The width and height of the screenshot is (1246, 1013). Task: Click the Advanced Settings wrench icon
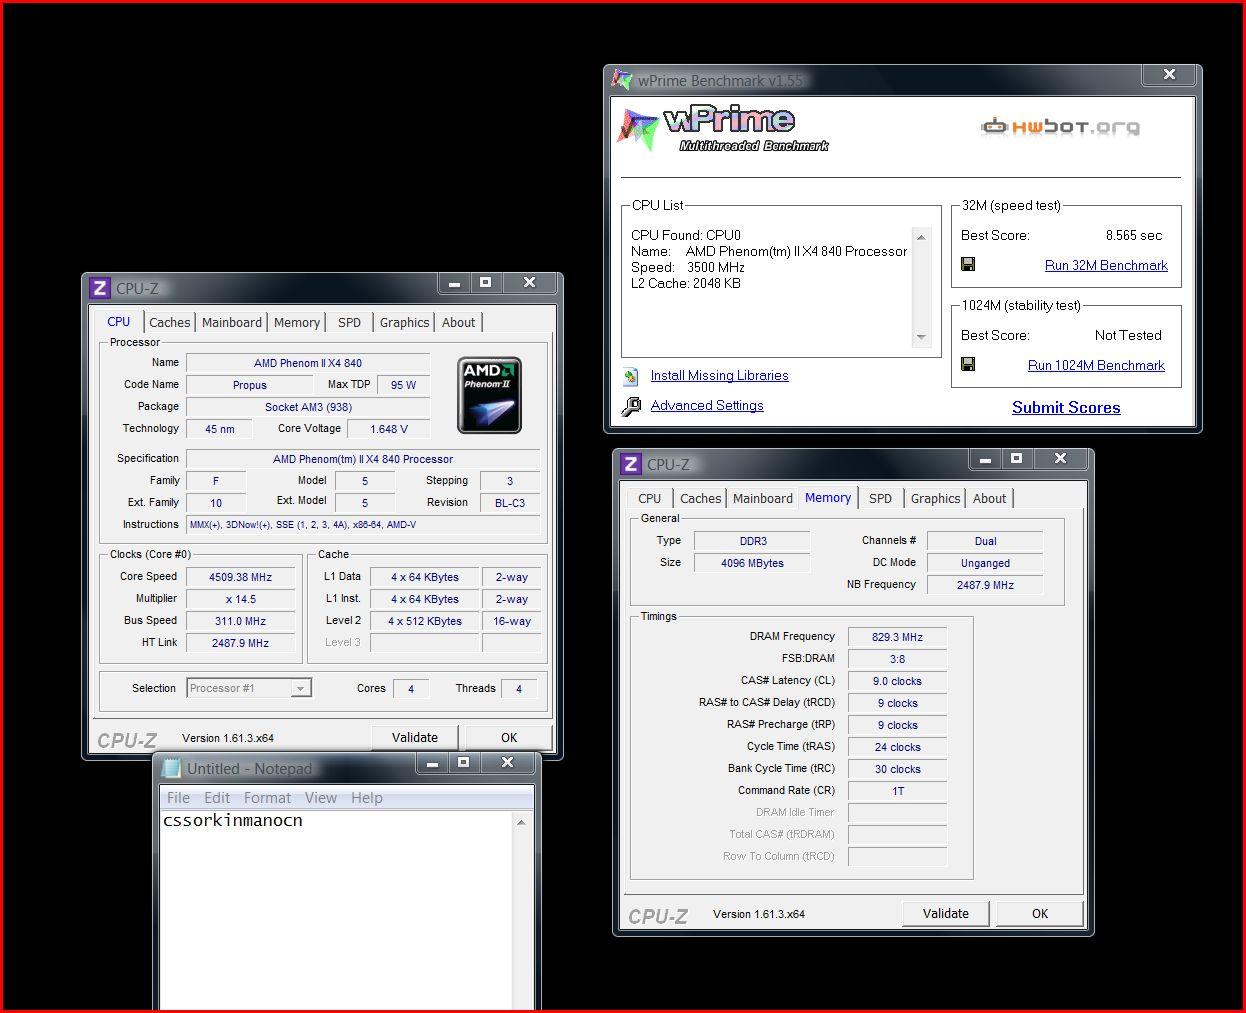point(631,406)
